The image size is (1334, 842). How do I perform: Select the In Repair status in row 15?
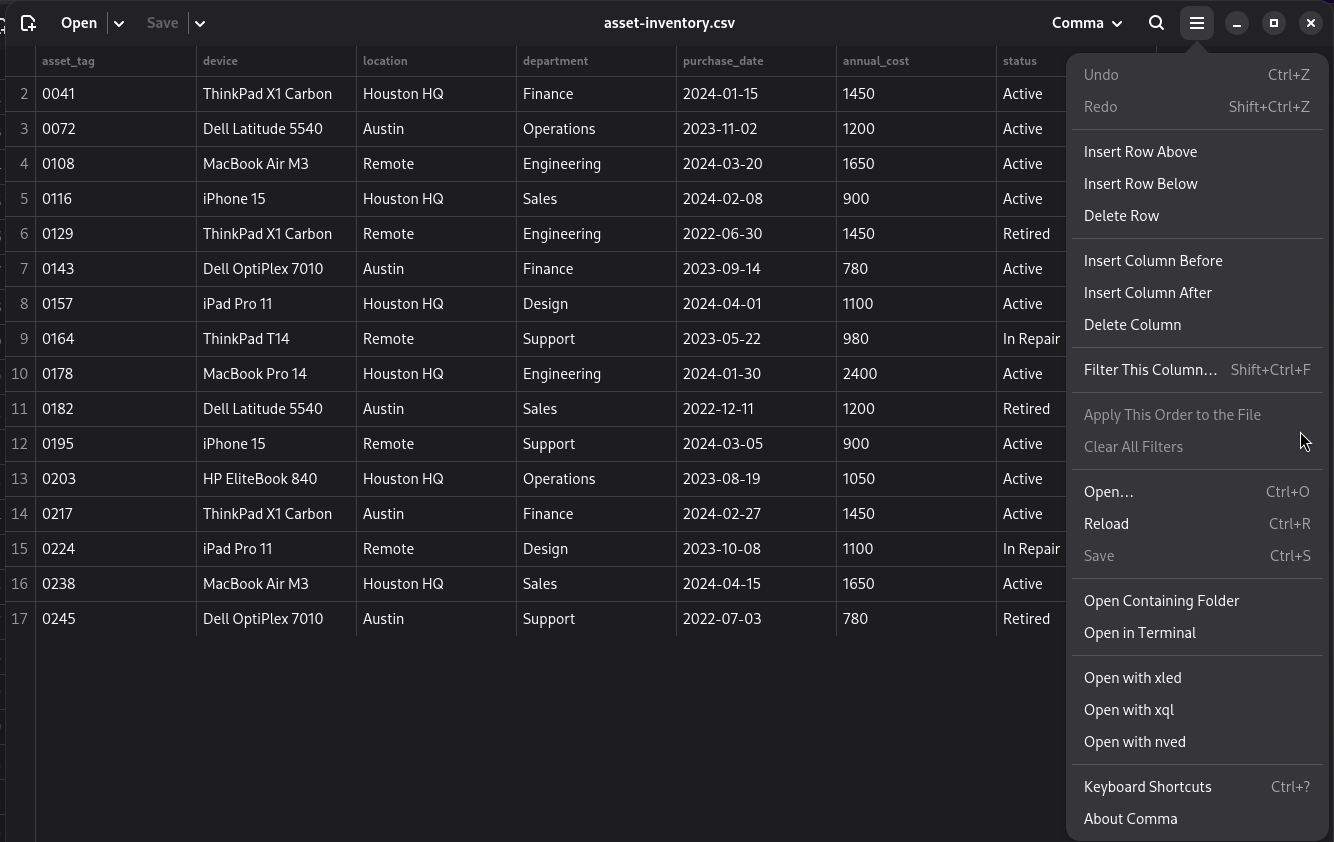[x=1032, y=549]
